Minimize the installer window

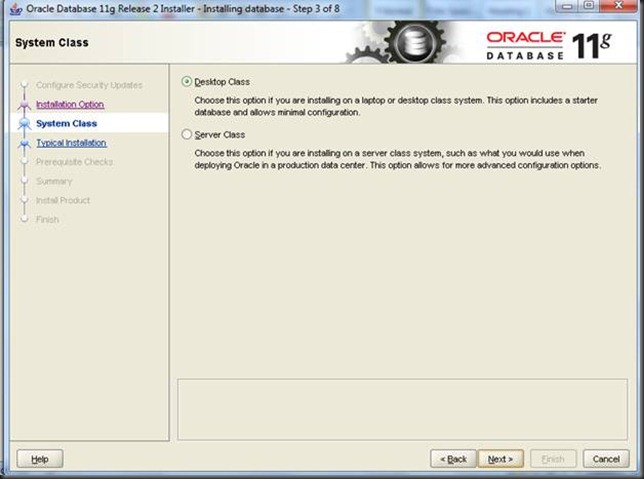(x=567, y=5)
